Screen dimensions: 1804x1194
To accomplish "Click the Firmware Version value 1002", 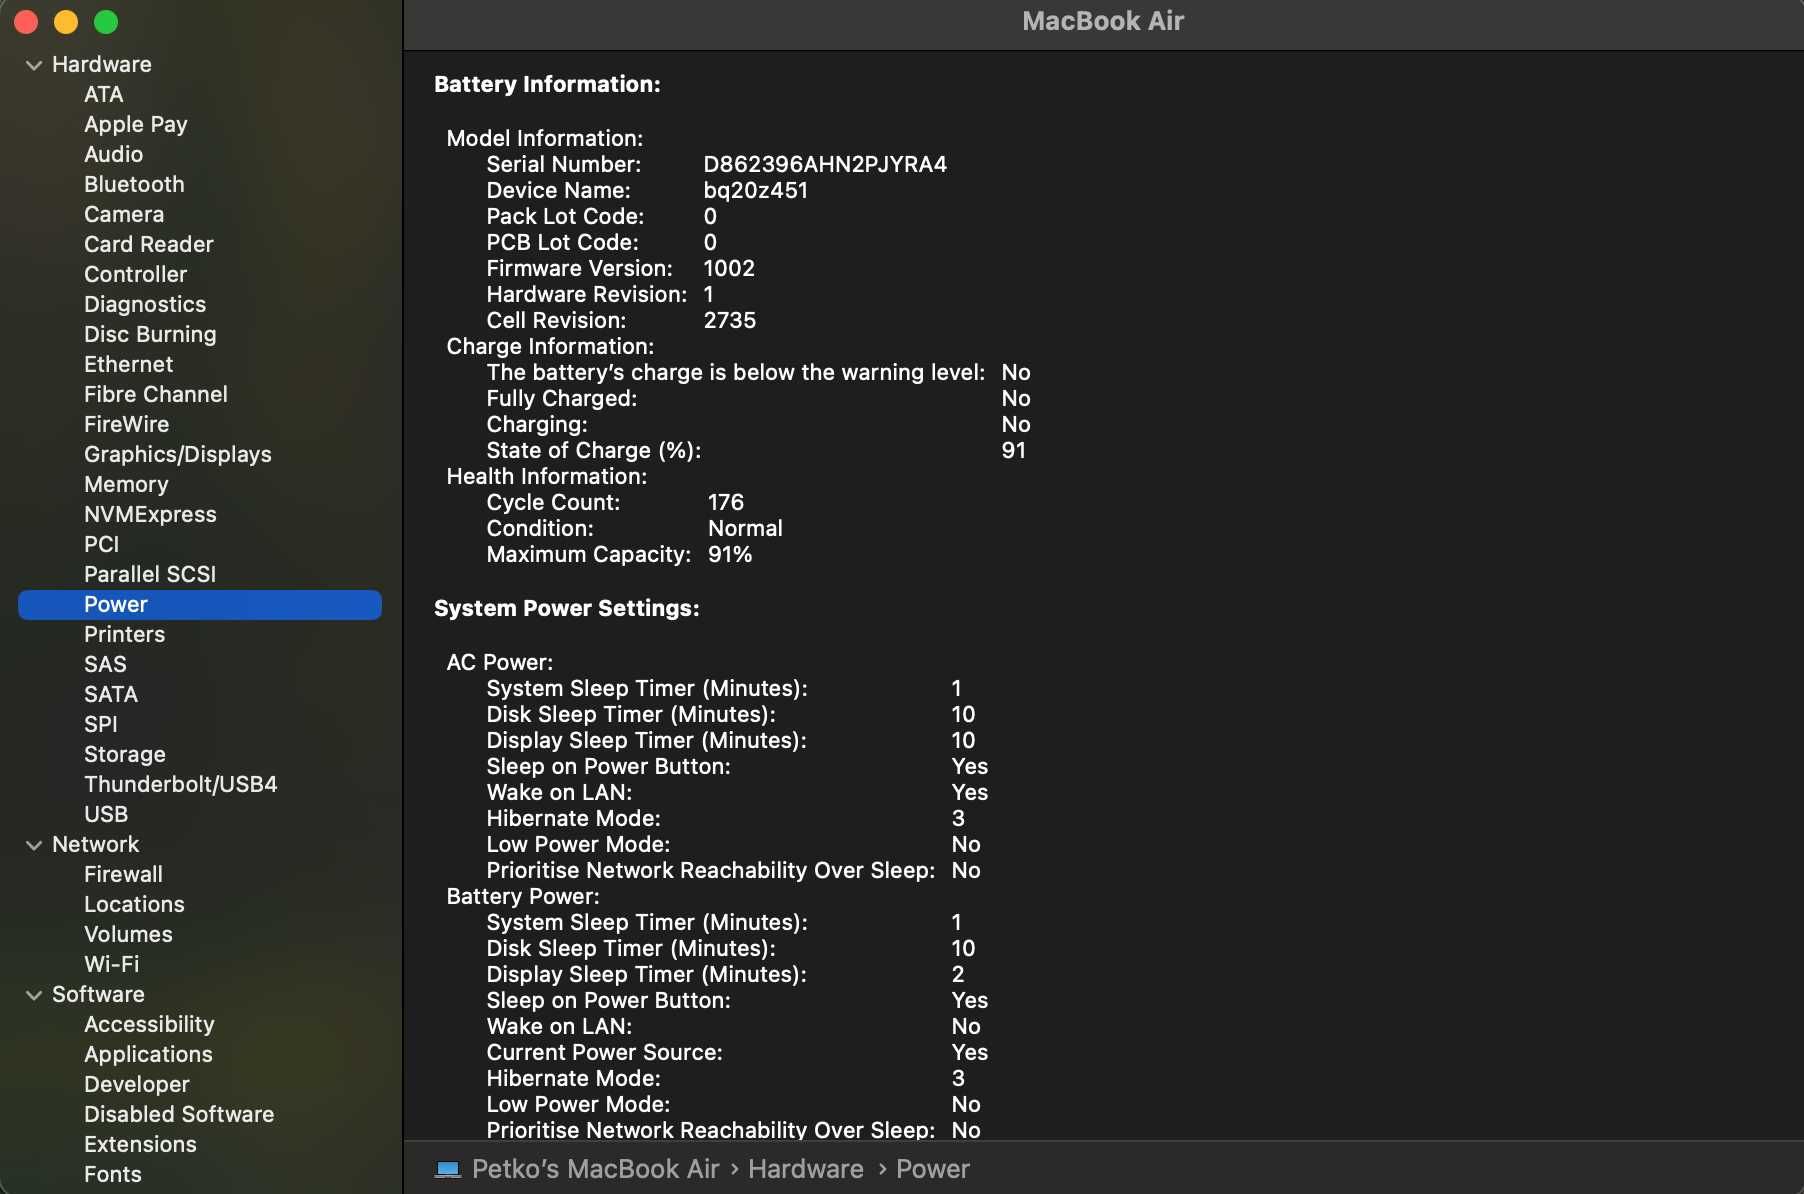I will (x=729, y=268).
